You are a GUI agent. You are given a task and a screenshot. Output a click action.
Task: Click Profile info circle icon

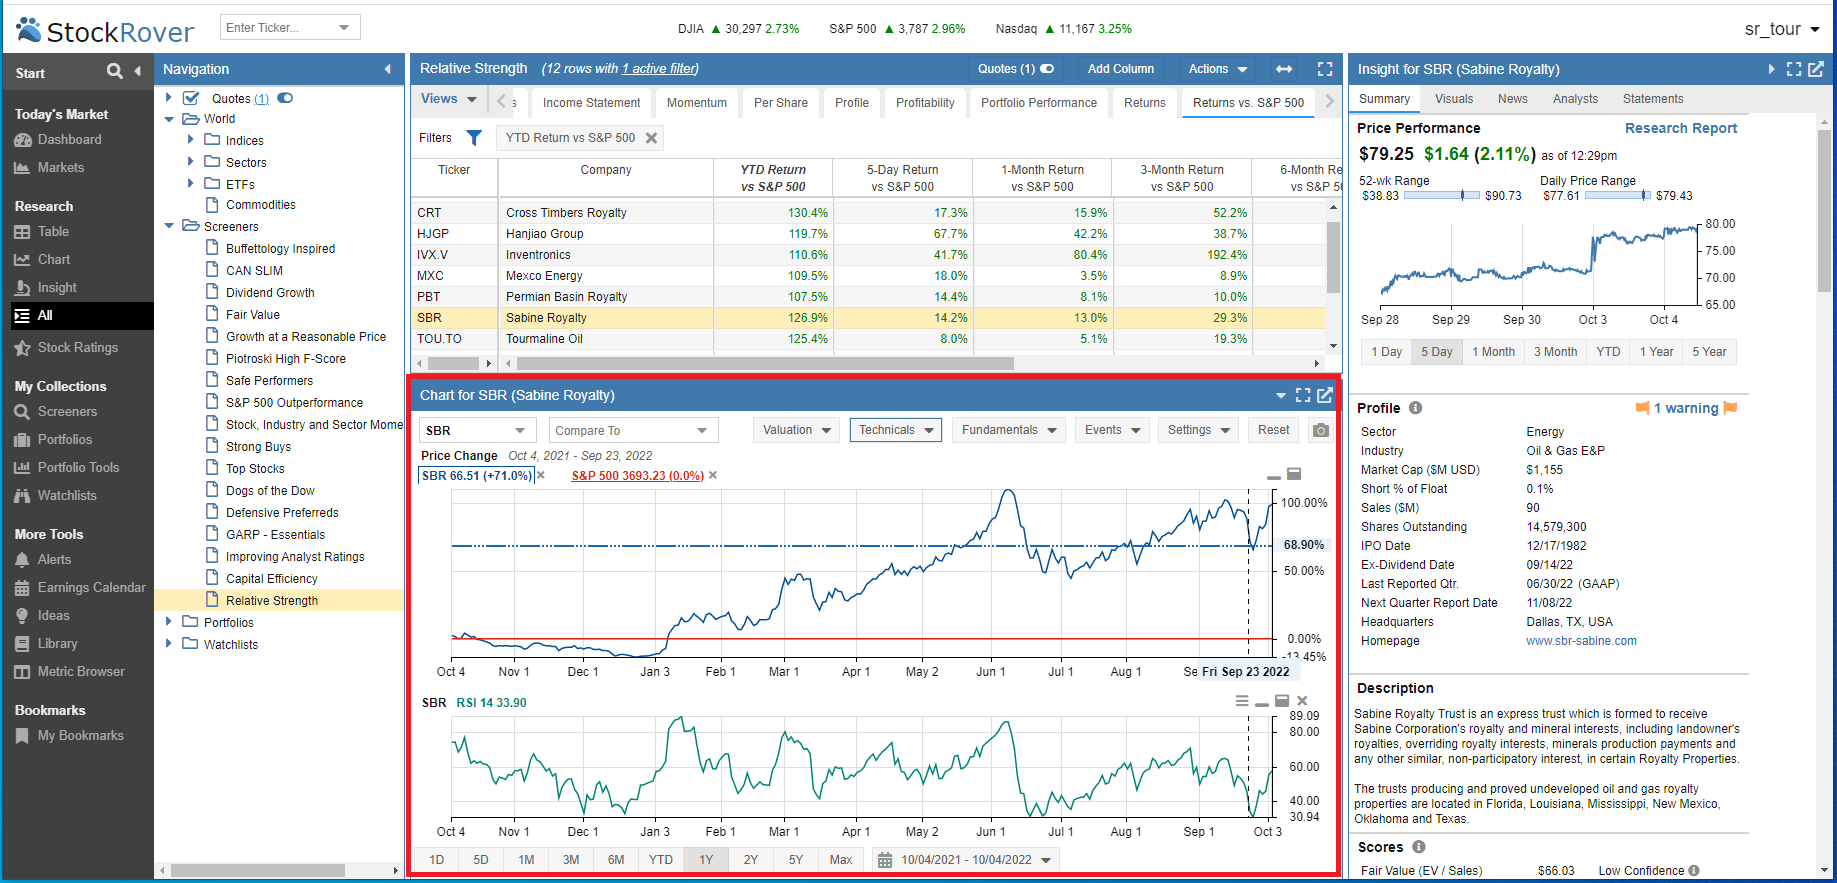[x=1415, y=408]
